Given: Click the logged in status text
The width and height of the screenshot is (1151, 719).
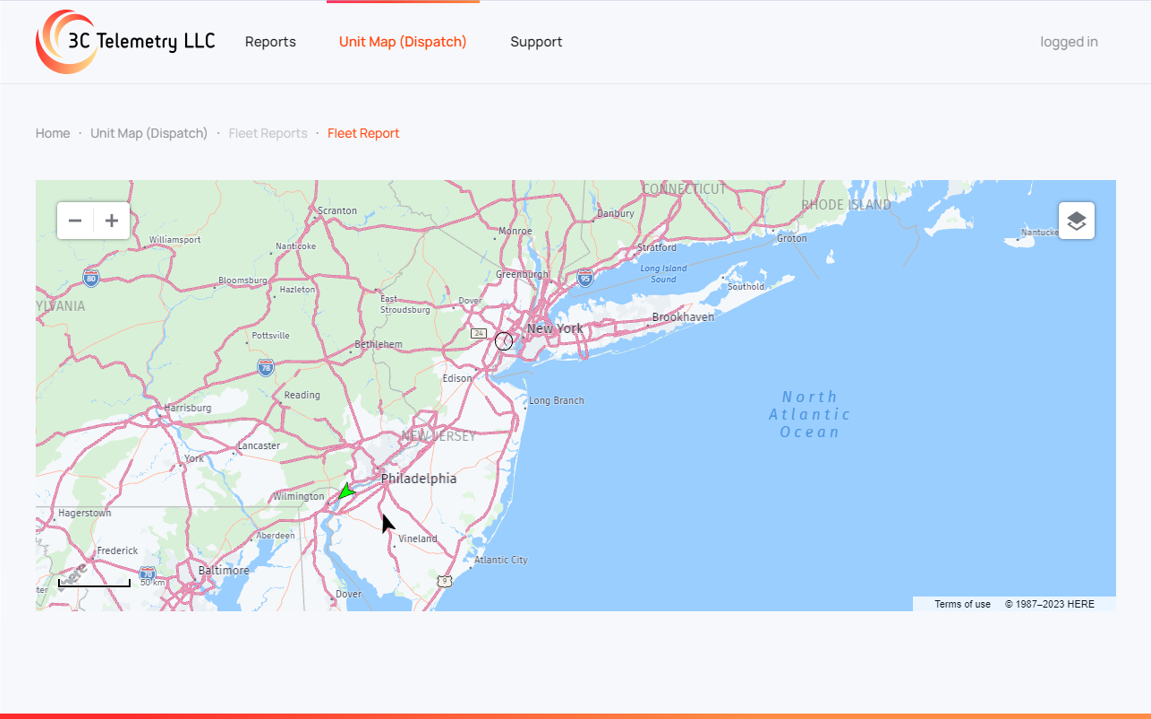Looking at the screenshot, I should pyautogui.click(x=1068, y=42).
